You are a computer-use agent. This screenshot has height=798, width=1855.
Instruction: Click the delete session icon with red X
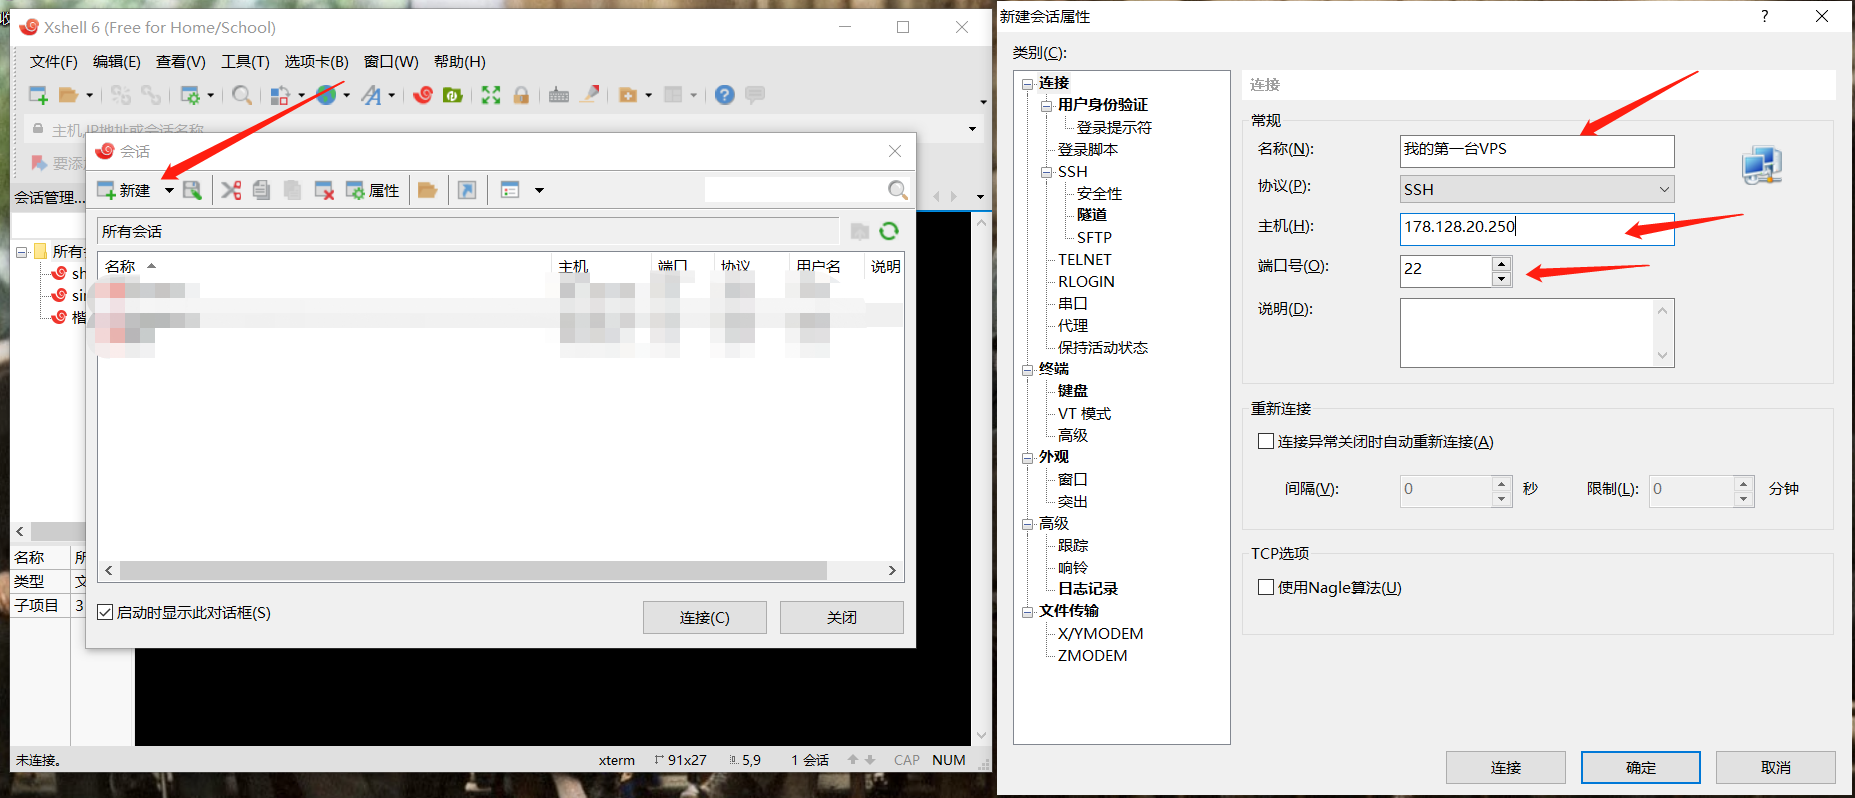[x=324, y=190]
